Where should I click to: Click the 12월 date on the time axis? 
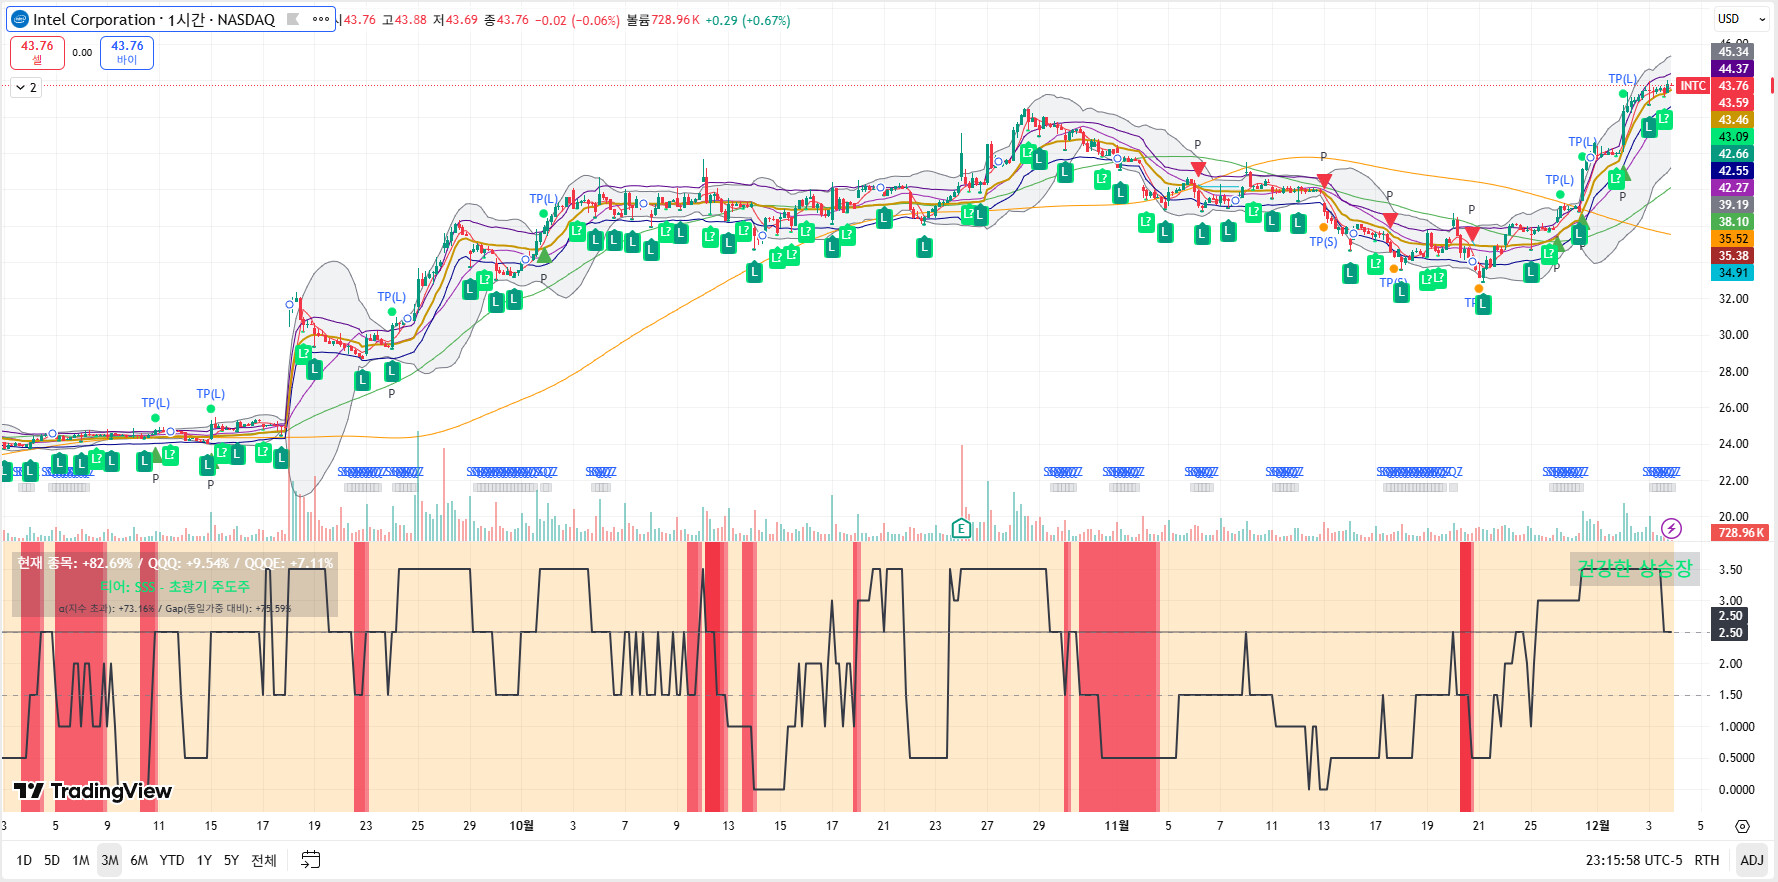click(1597, 826)
